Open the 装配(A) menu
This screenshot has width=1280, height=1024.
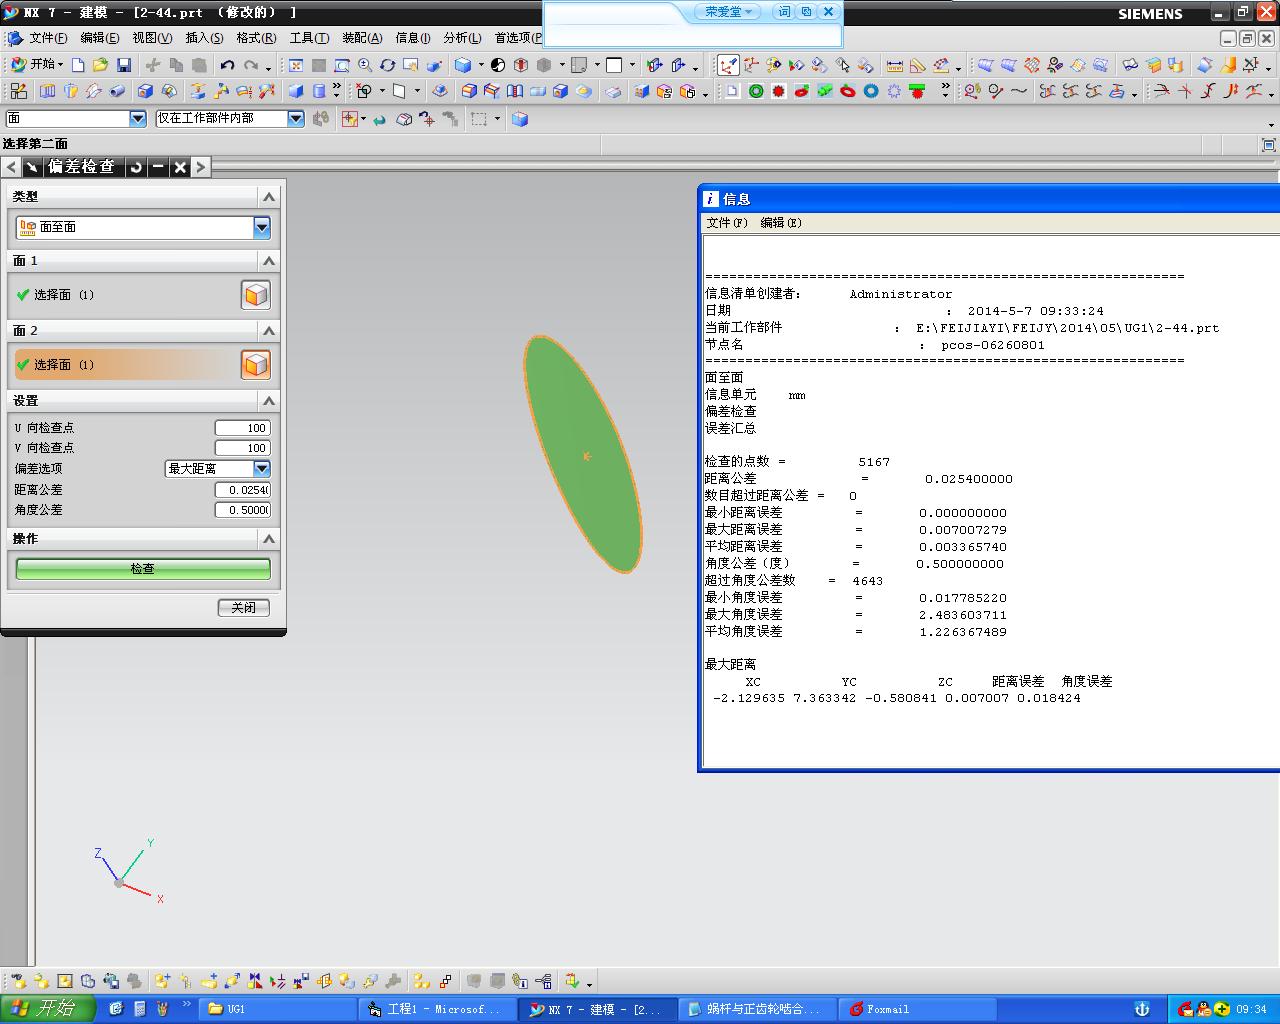362,38
